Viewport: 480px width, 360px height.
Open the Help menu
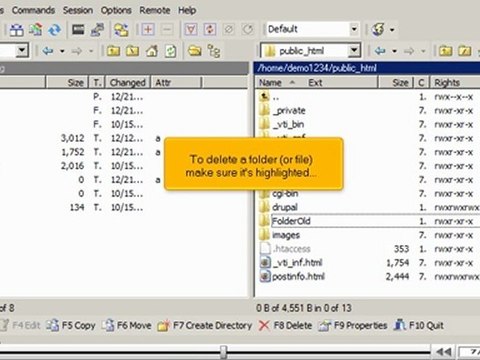click(x=187, y=10)
